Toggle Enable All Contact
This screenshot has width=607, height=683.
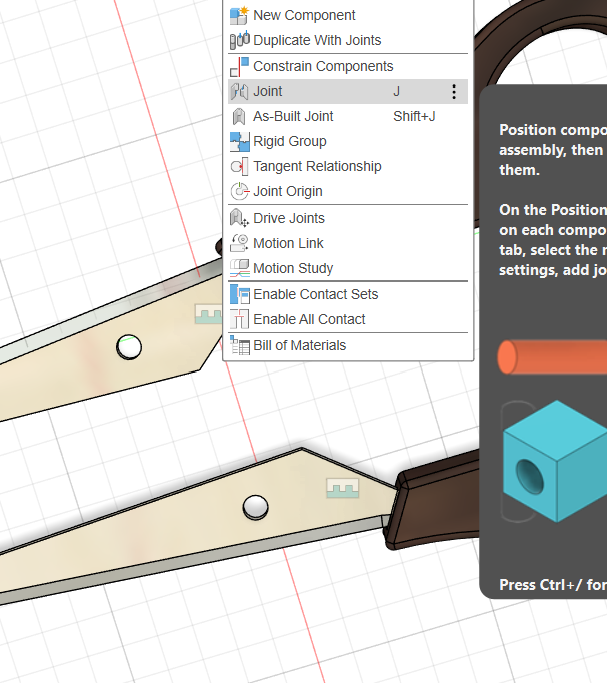pos(309,319)
